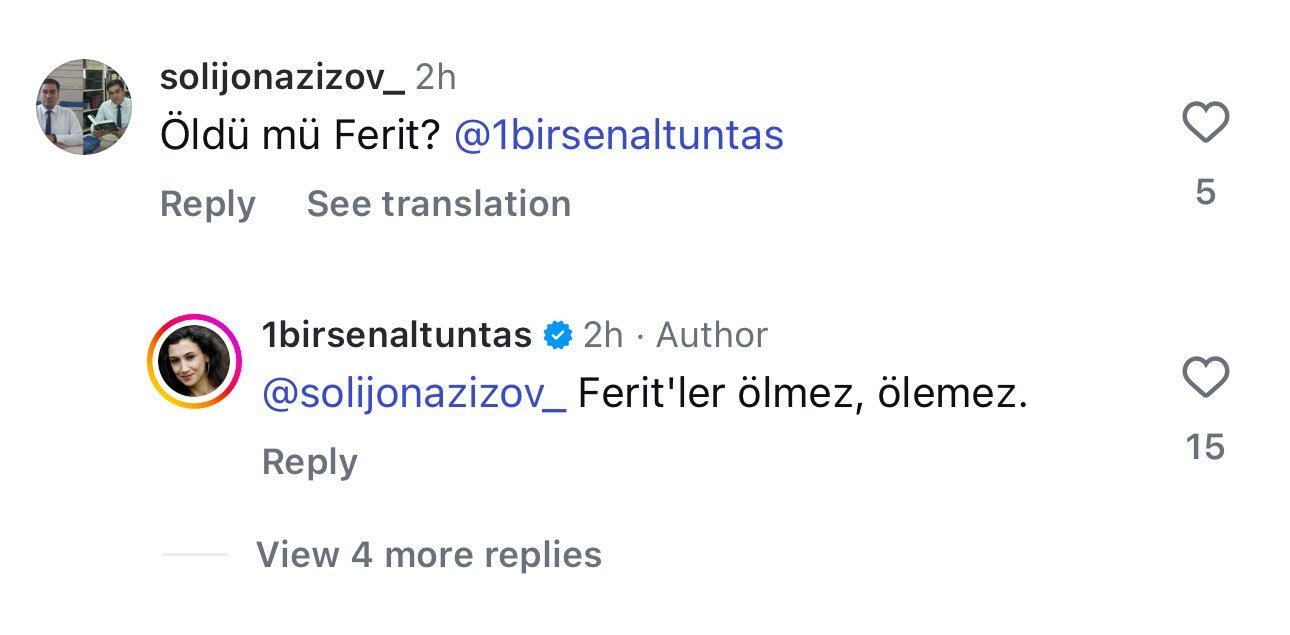
Task: Click the "Author" label on the reply
Action: pos(712,335)
